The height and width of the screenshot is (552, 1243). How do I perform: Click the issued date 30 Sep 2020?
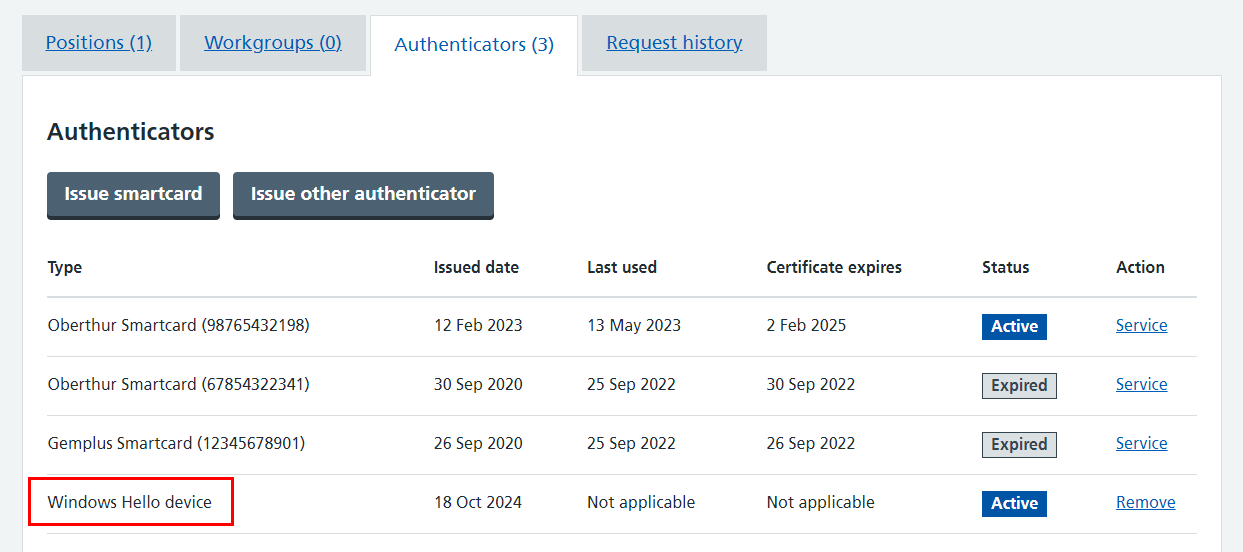click(478, 385)
